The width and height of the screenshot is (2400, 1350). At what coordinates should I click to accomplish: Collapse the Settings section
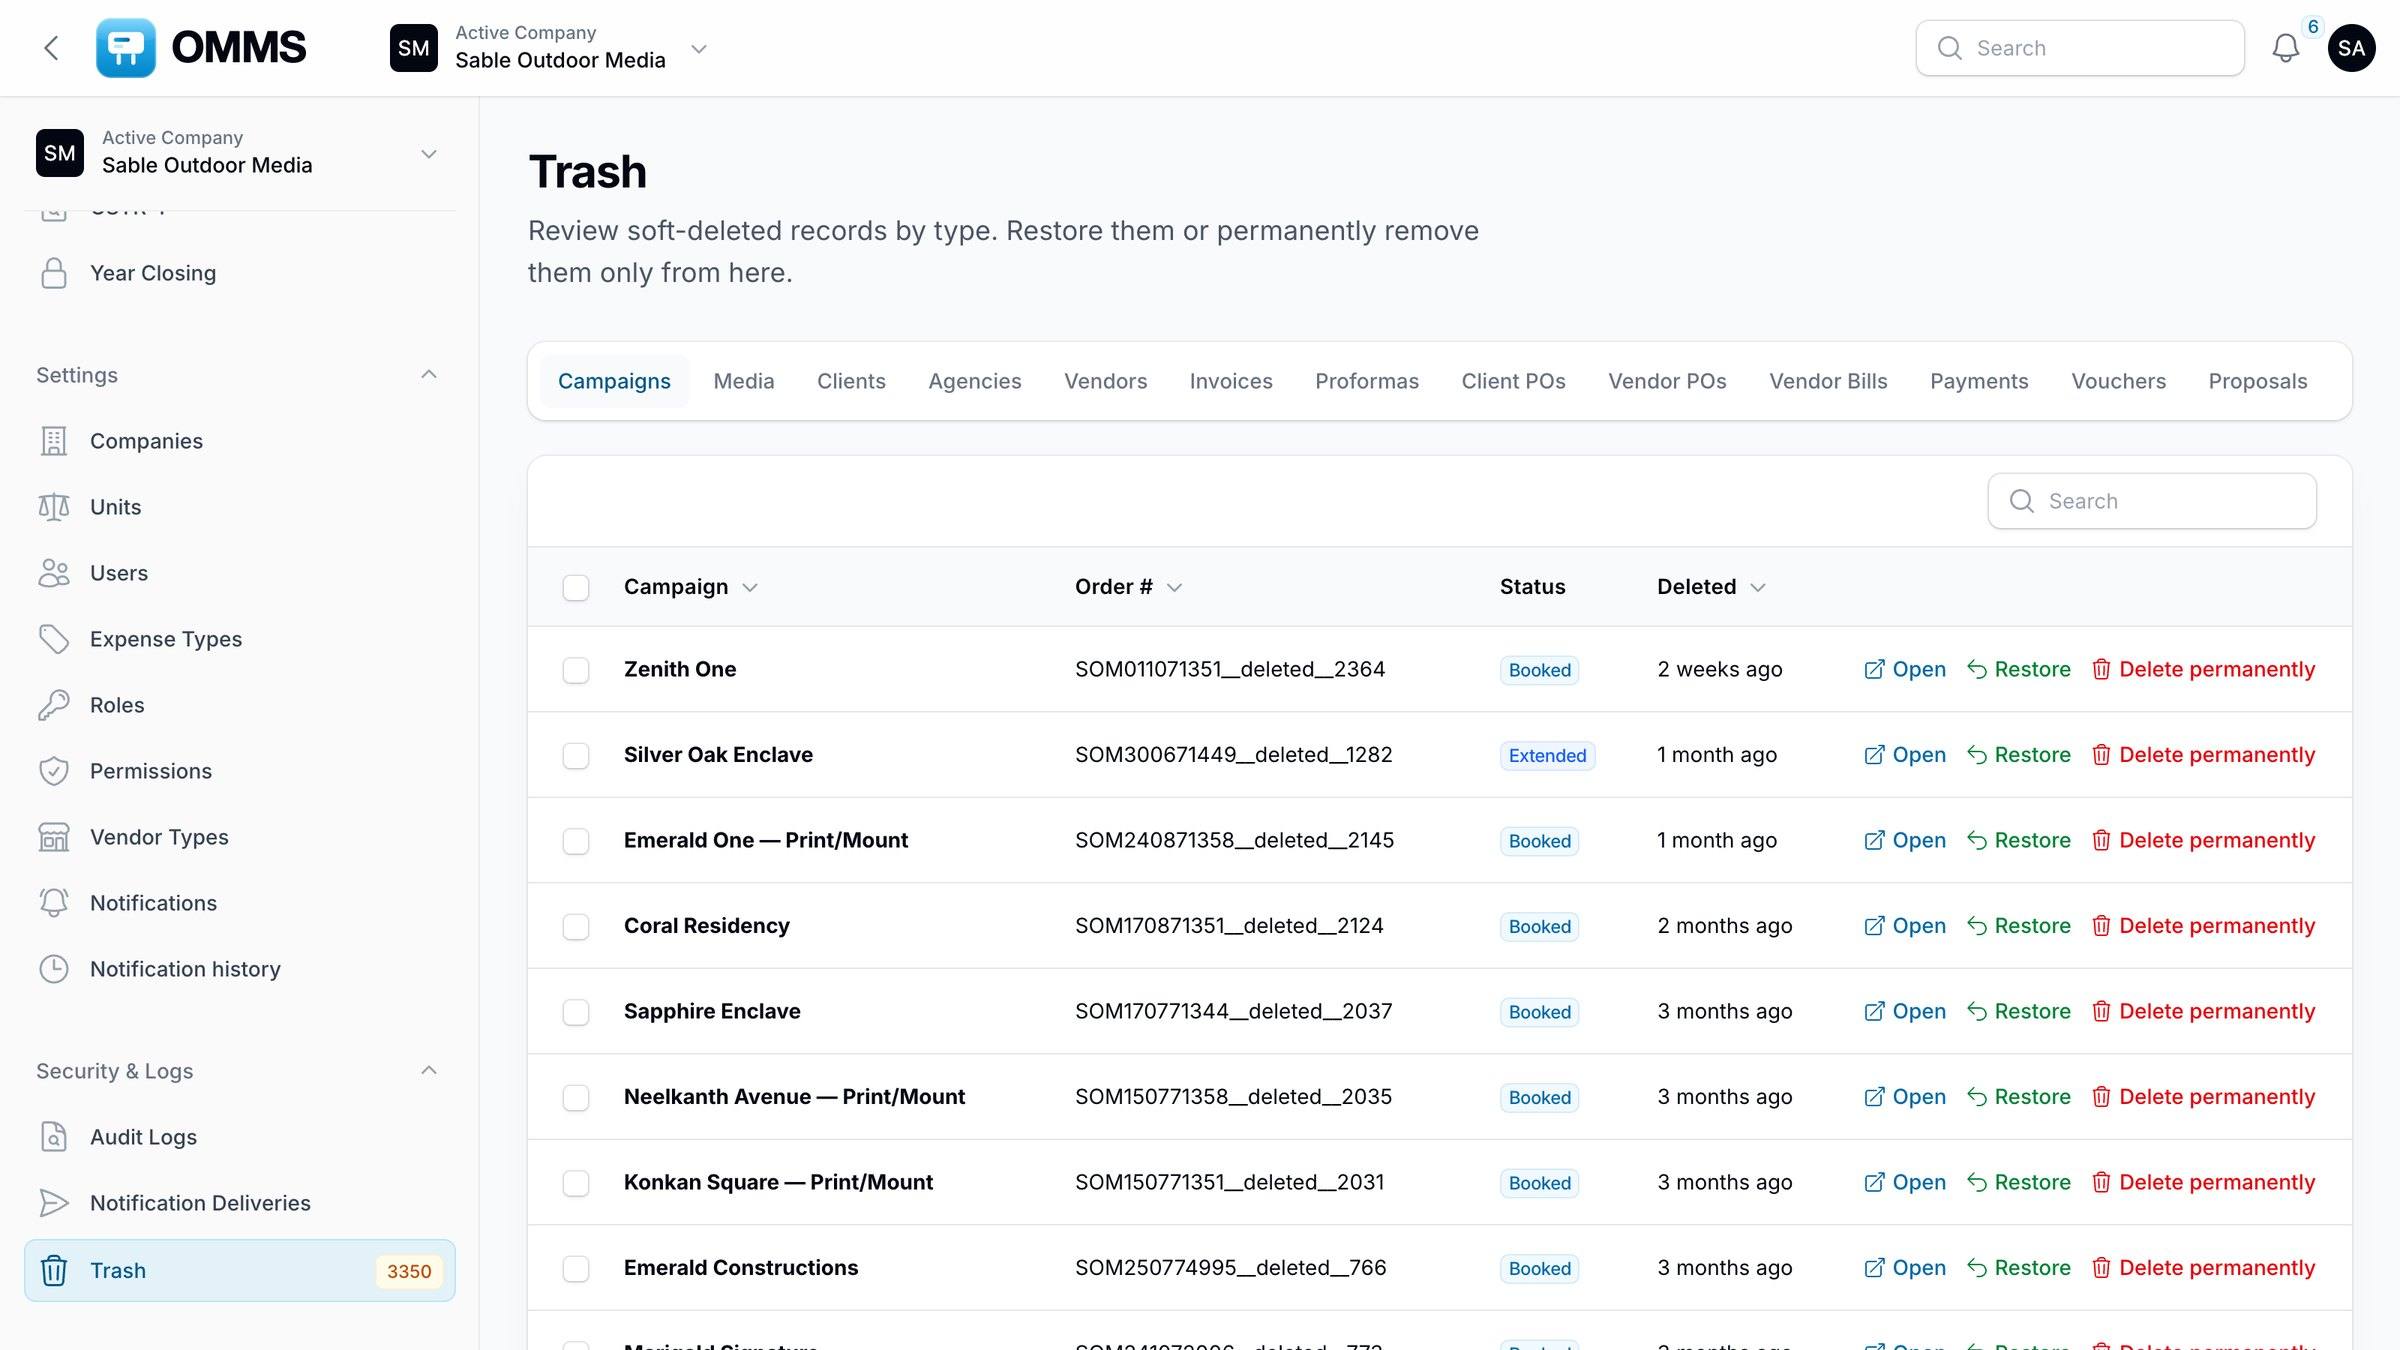(x=429, y=375)
